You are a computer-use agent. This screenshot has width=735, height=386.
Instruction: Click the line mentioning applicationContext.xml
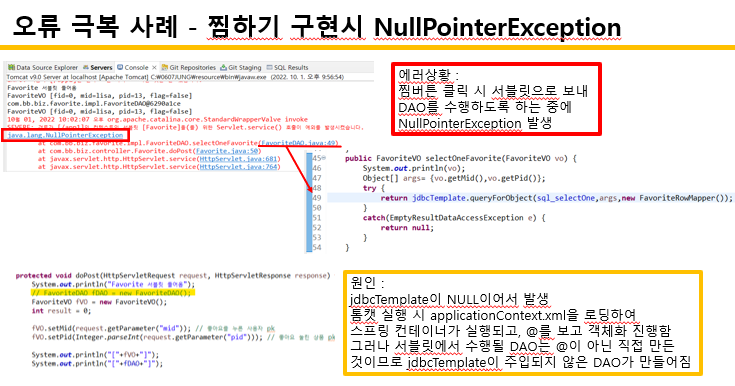[x=493, y=315]
